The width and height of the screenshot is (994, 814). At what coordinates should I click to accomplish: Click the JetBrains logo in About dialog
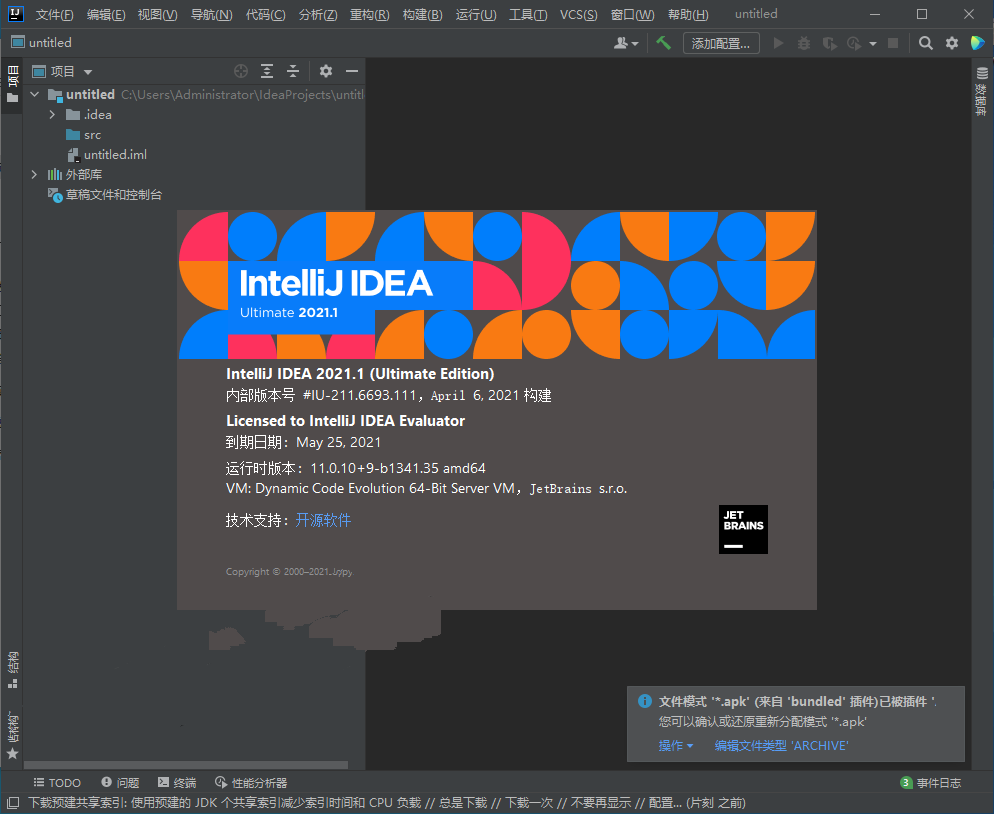(743, 529)
